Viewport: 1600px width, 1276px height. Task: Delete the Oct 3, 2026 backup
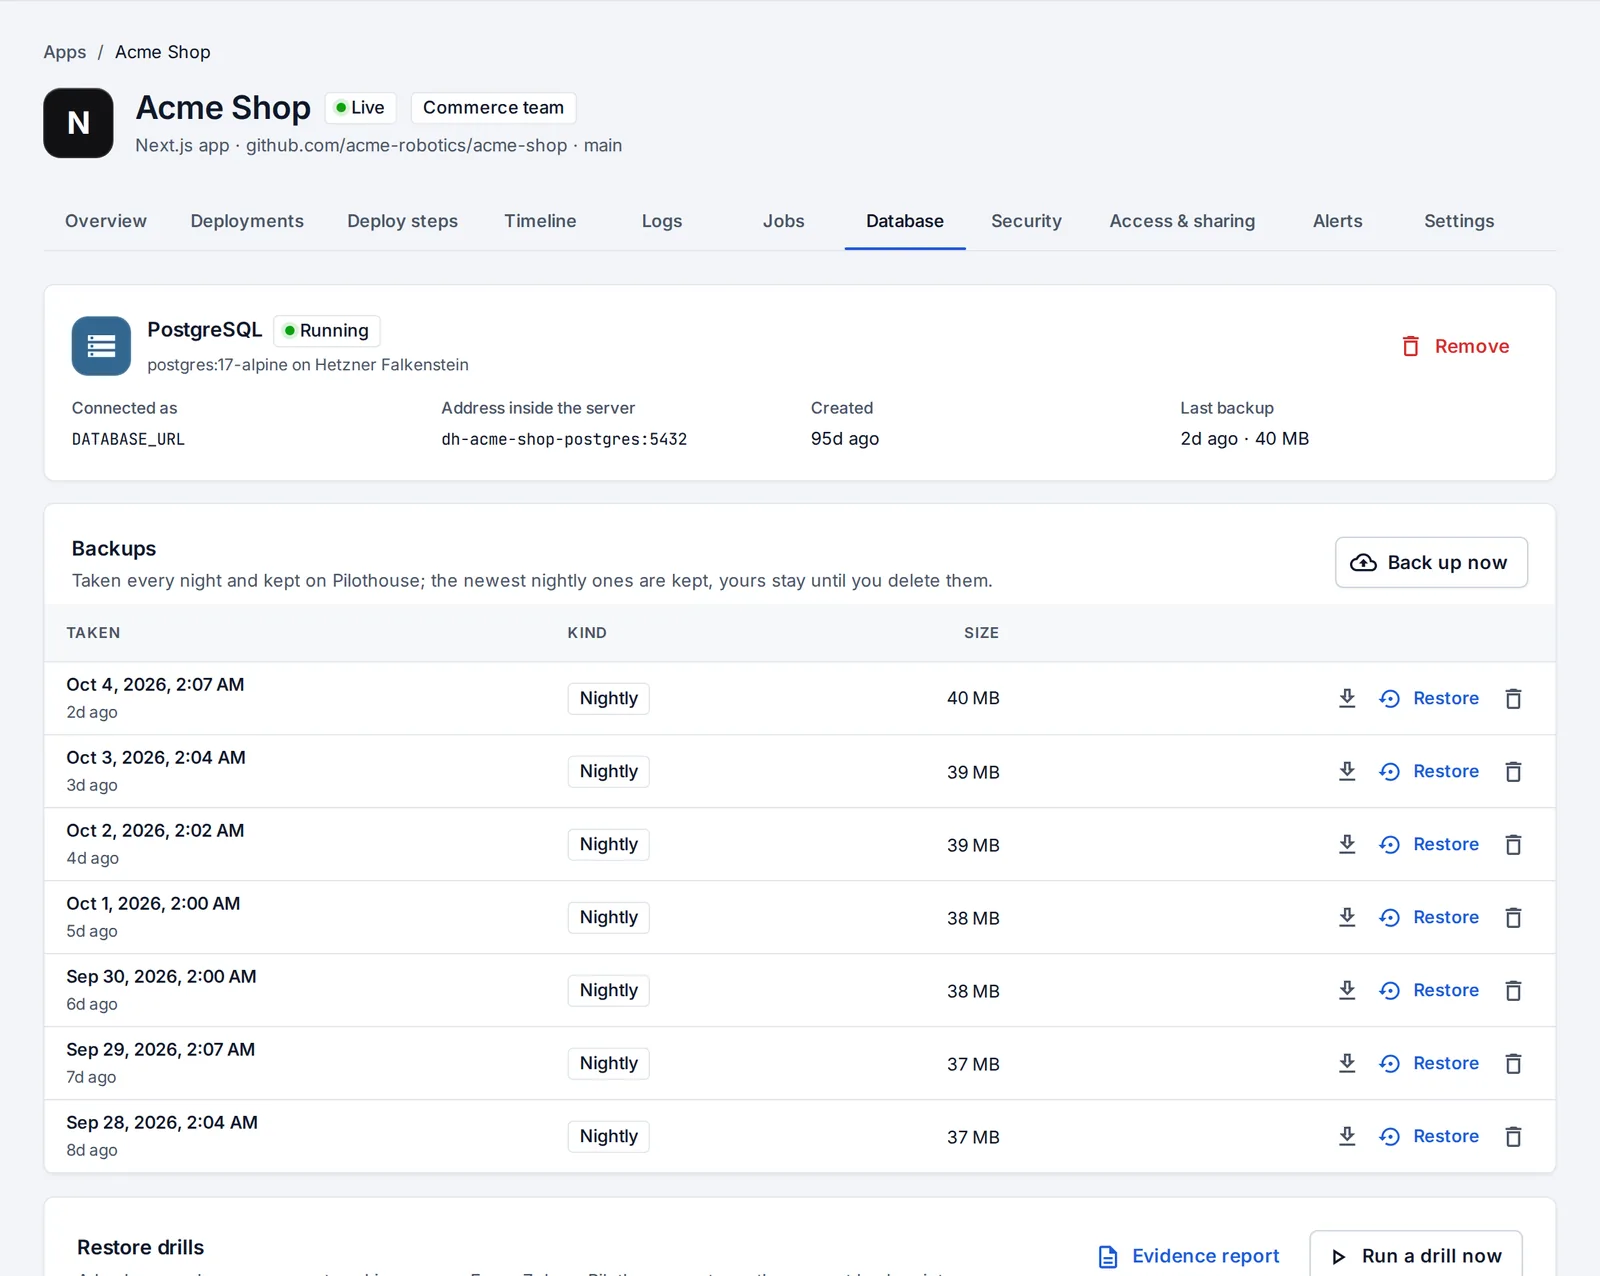[1514, 771]
